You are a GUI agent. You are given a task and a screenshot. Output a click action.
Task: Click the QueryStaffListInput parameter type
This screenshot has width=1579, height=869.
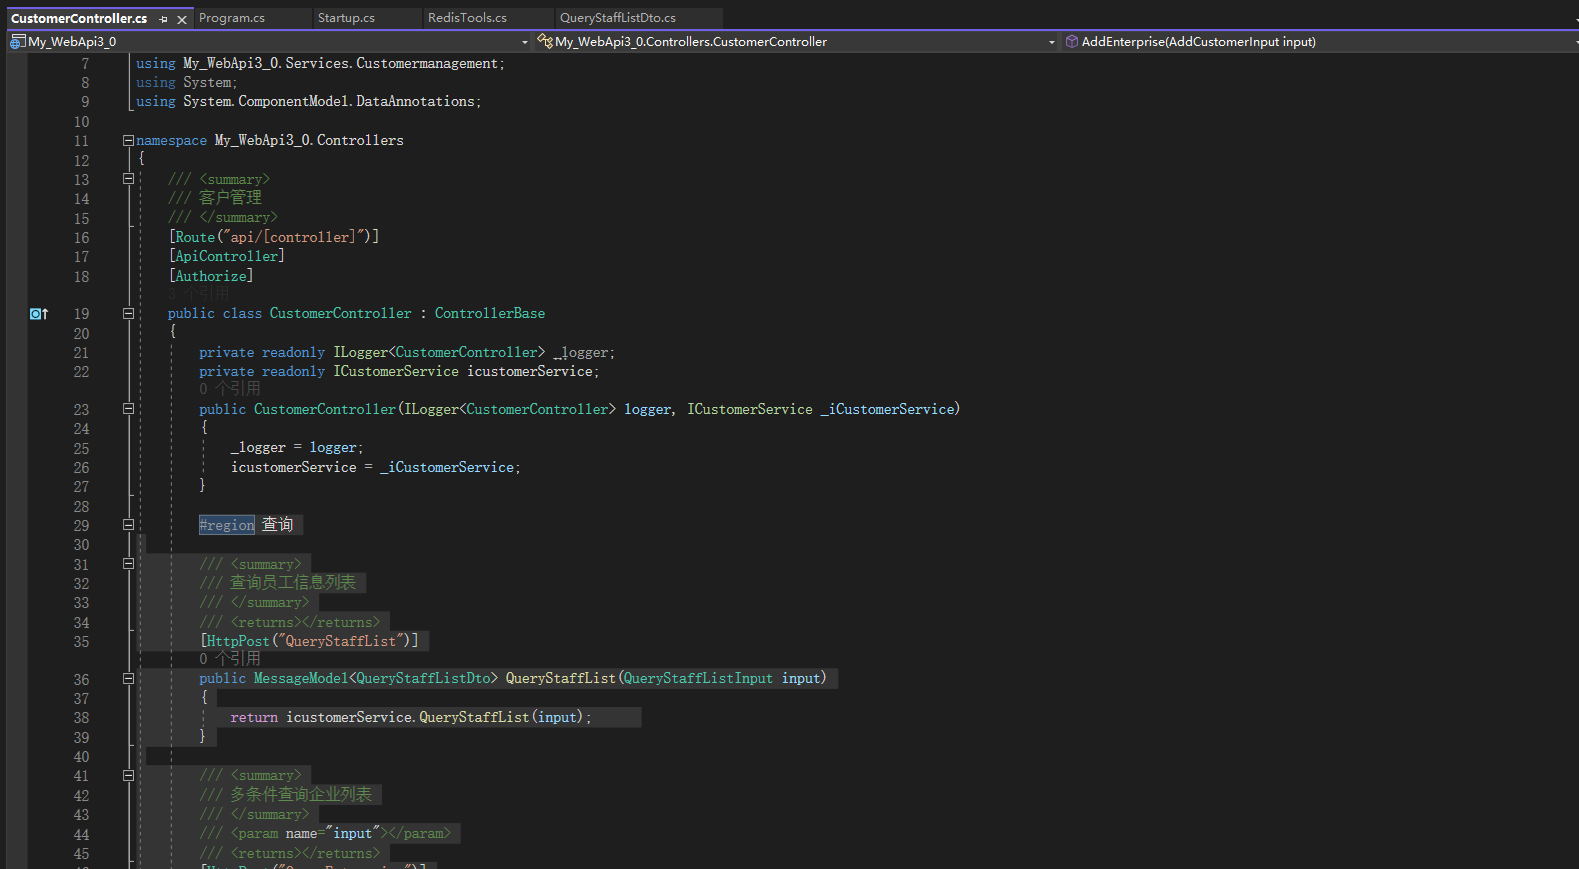[698, 679]
